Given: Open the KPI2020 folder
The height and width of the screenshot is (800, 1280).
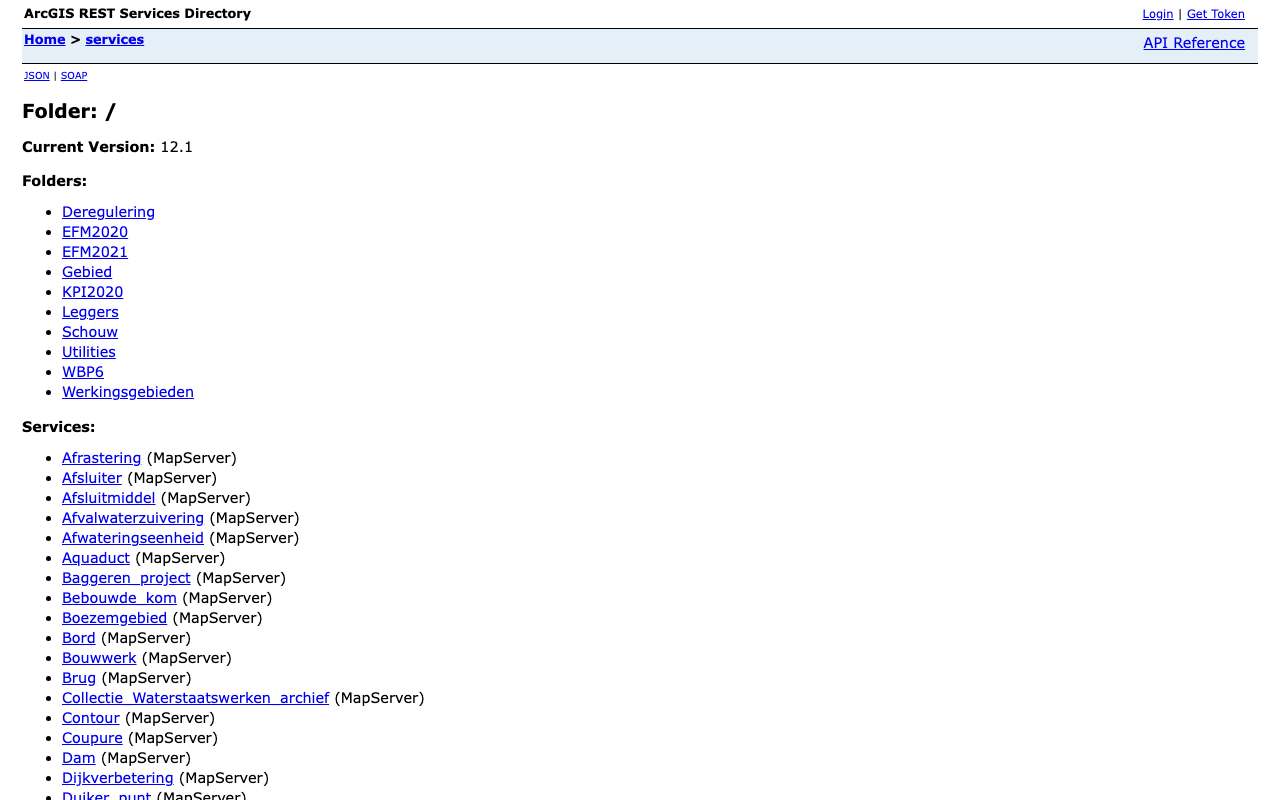Looking at the screenshot, I should tap(93, 292).
